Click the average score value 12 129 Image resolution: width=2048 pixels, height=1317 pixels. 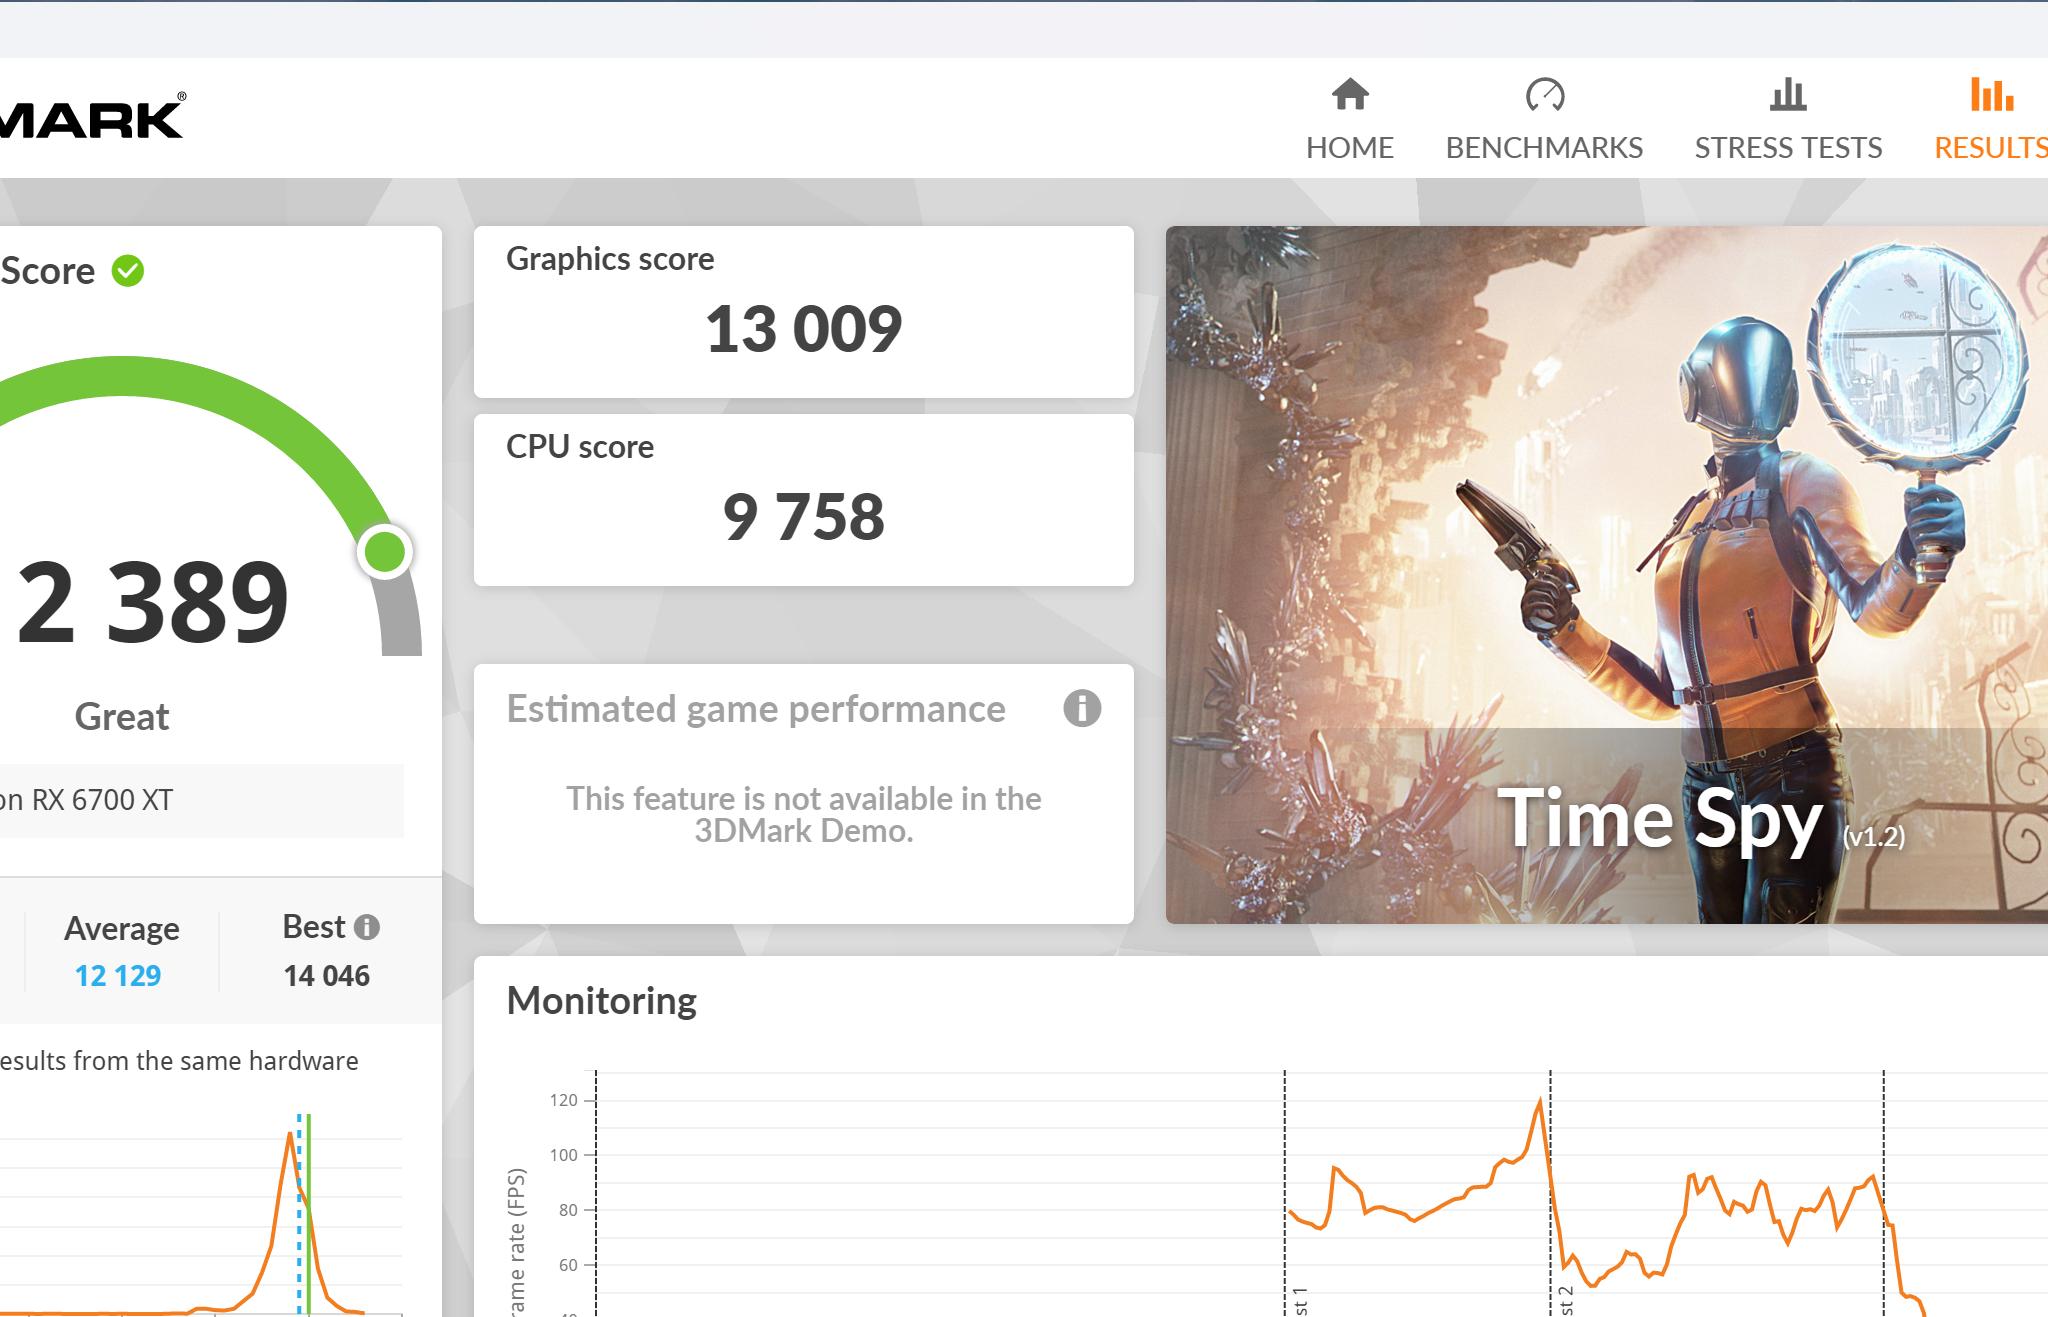coord(118,975)
